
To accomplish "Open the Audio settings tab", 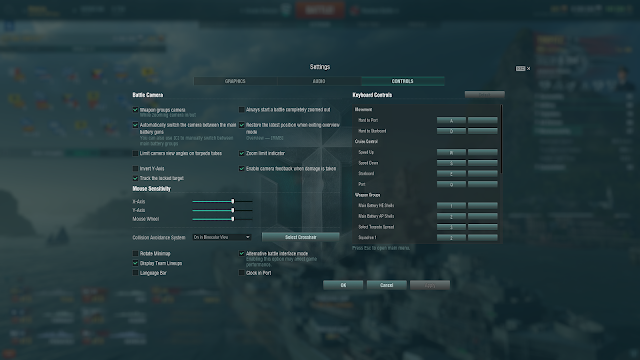I will pyautogui.click(x=319, y=81).
